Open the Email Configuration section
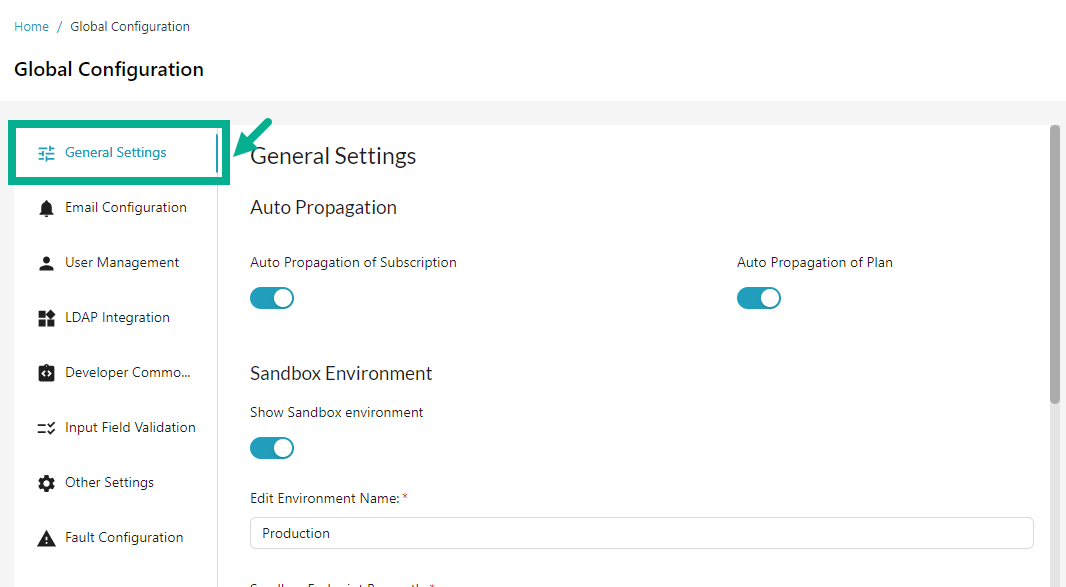The image size is (1066, 587). tap(125, 207)
